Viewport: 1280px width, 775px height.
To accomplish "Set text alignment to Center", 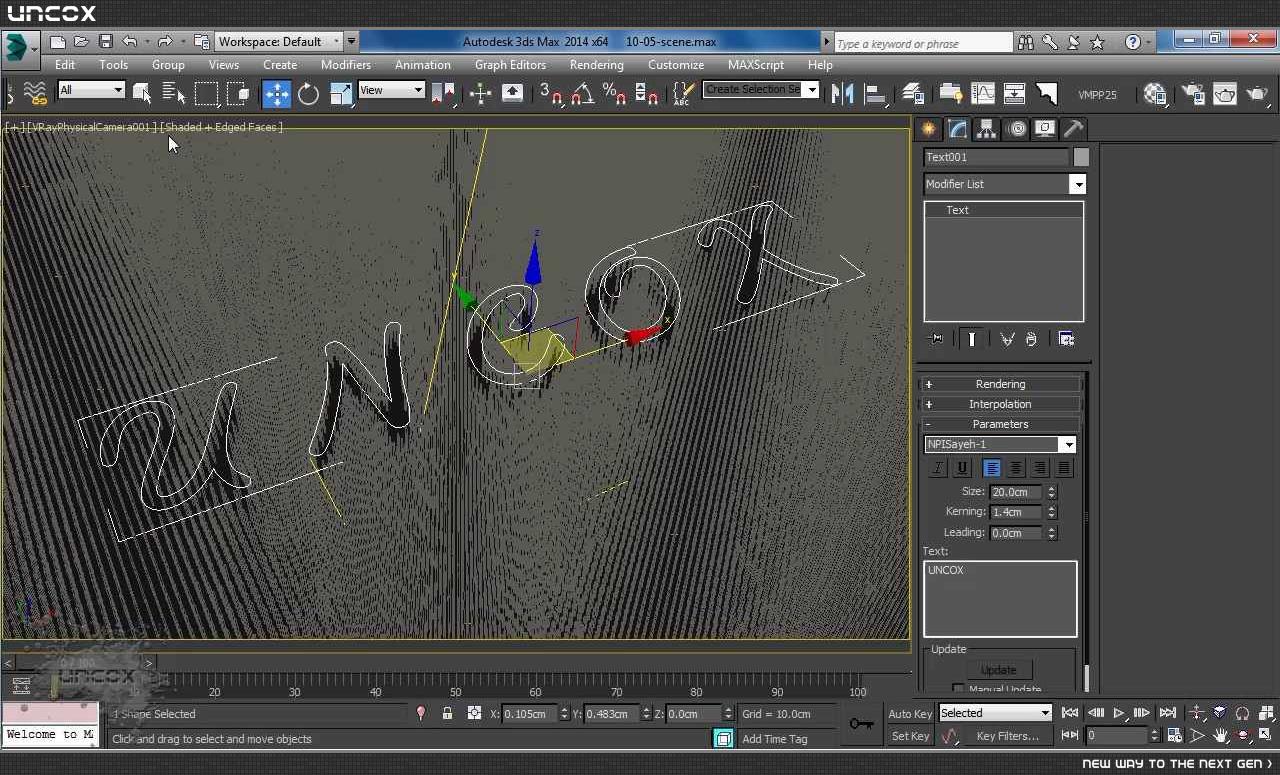I will click(1016, 468).
